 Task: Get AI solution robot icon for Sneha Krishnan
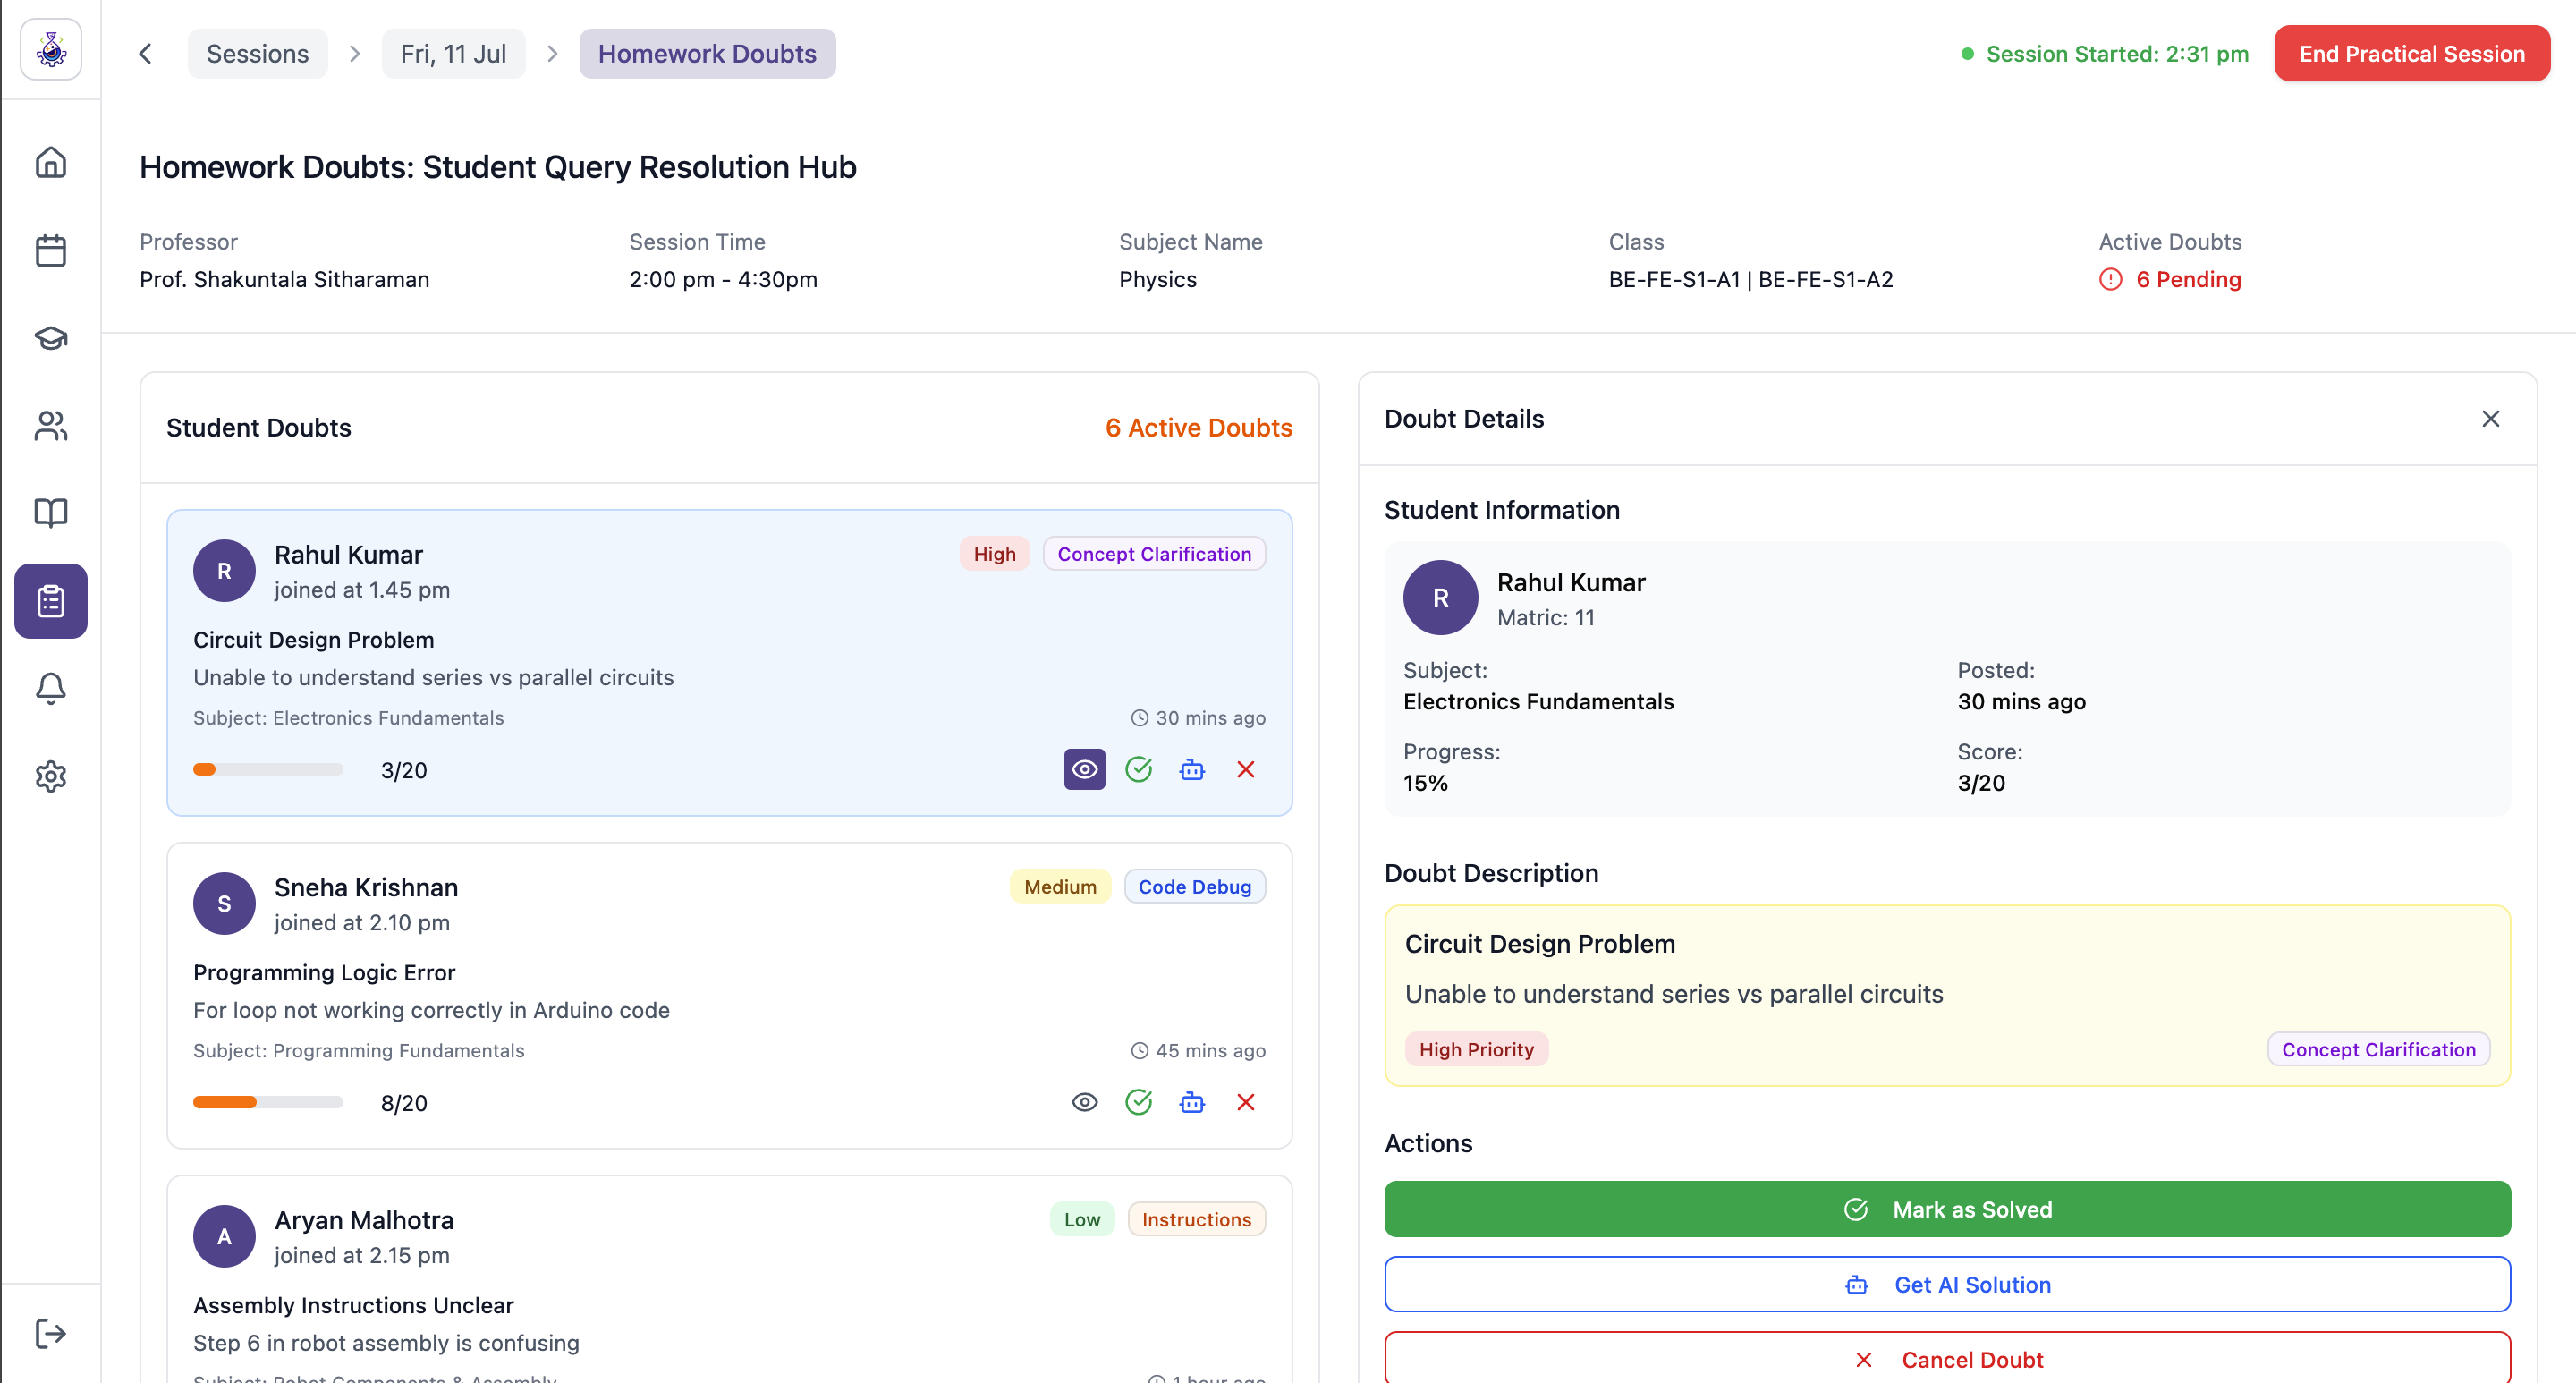click(x=1192, y=1102)
